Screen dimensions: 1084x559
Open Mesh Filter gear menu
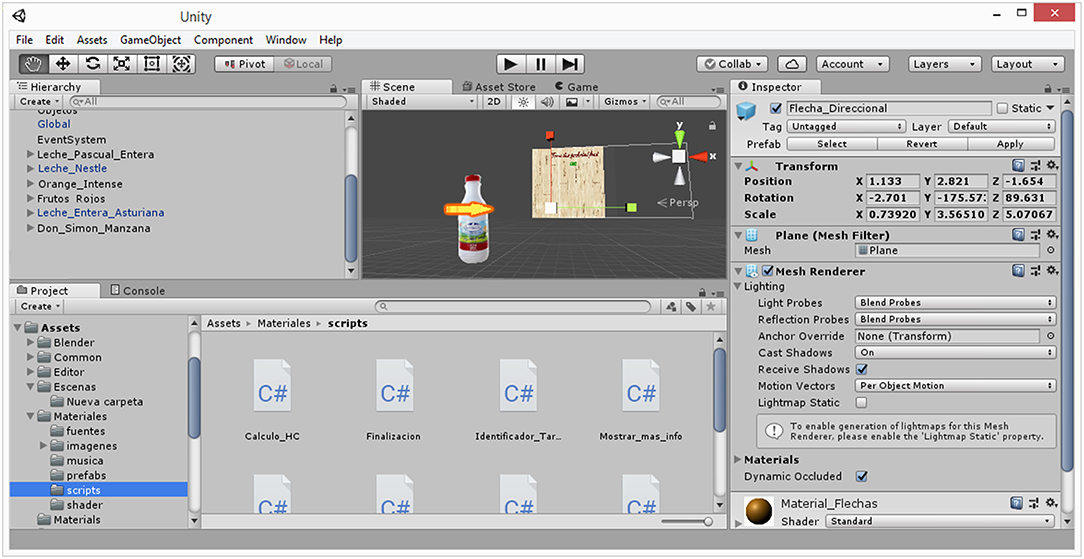coord(1052,236)
